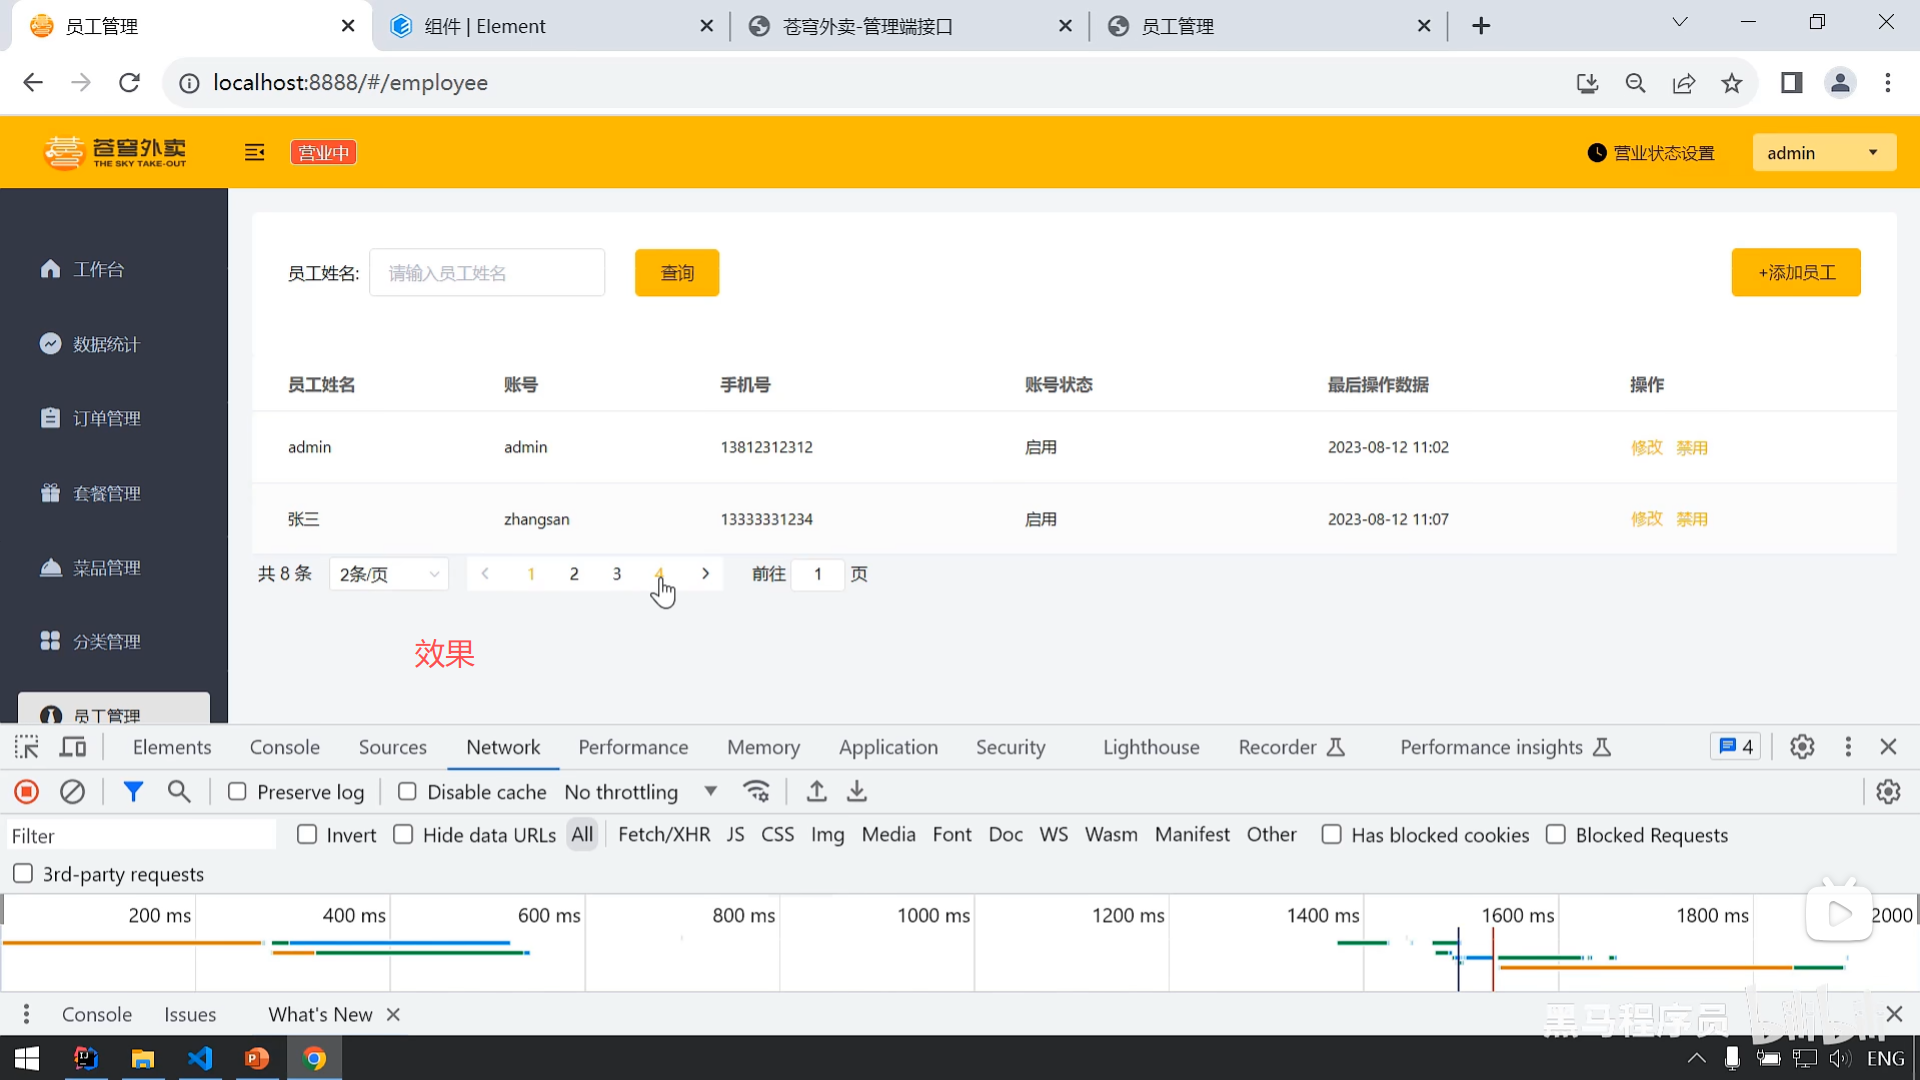Click the network search magnifier icon
The image size is (1920, 1080).
click(x=179, y=792)
